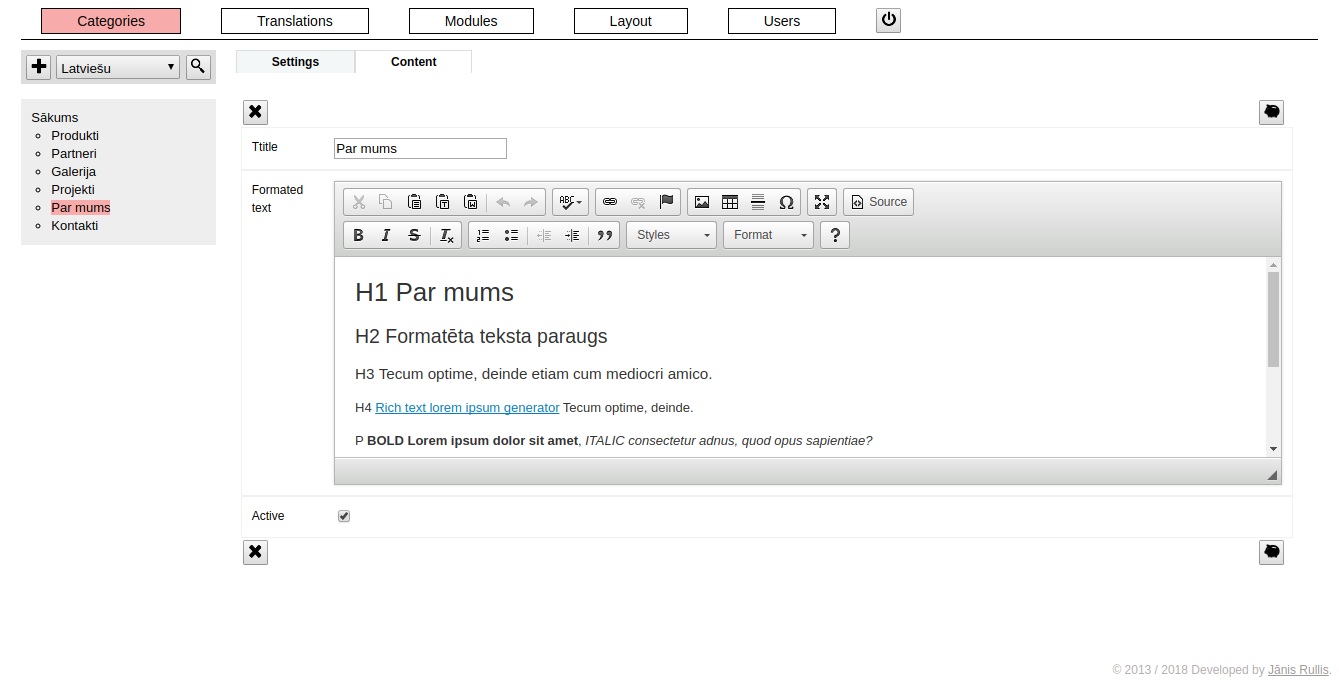Open the Layout menu item
1339x684 pixels.
tap(631, 21)
